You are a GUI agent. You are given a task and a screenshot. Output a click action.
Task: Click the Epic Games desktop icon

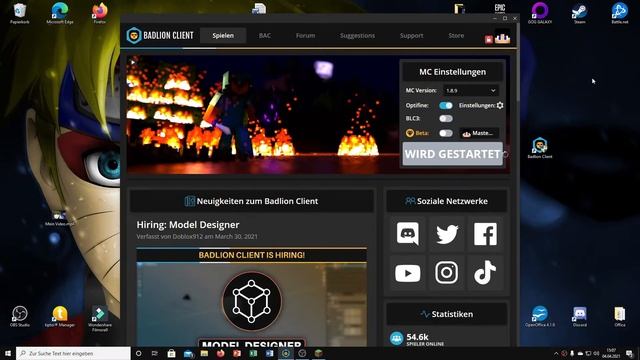click(x=500, y=8)
